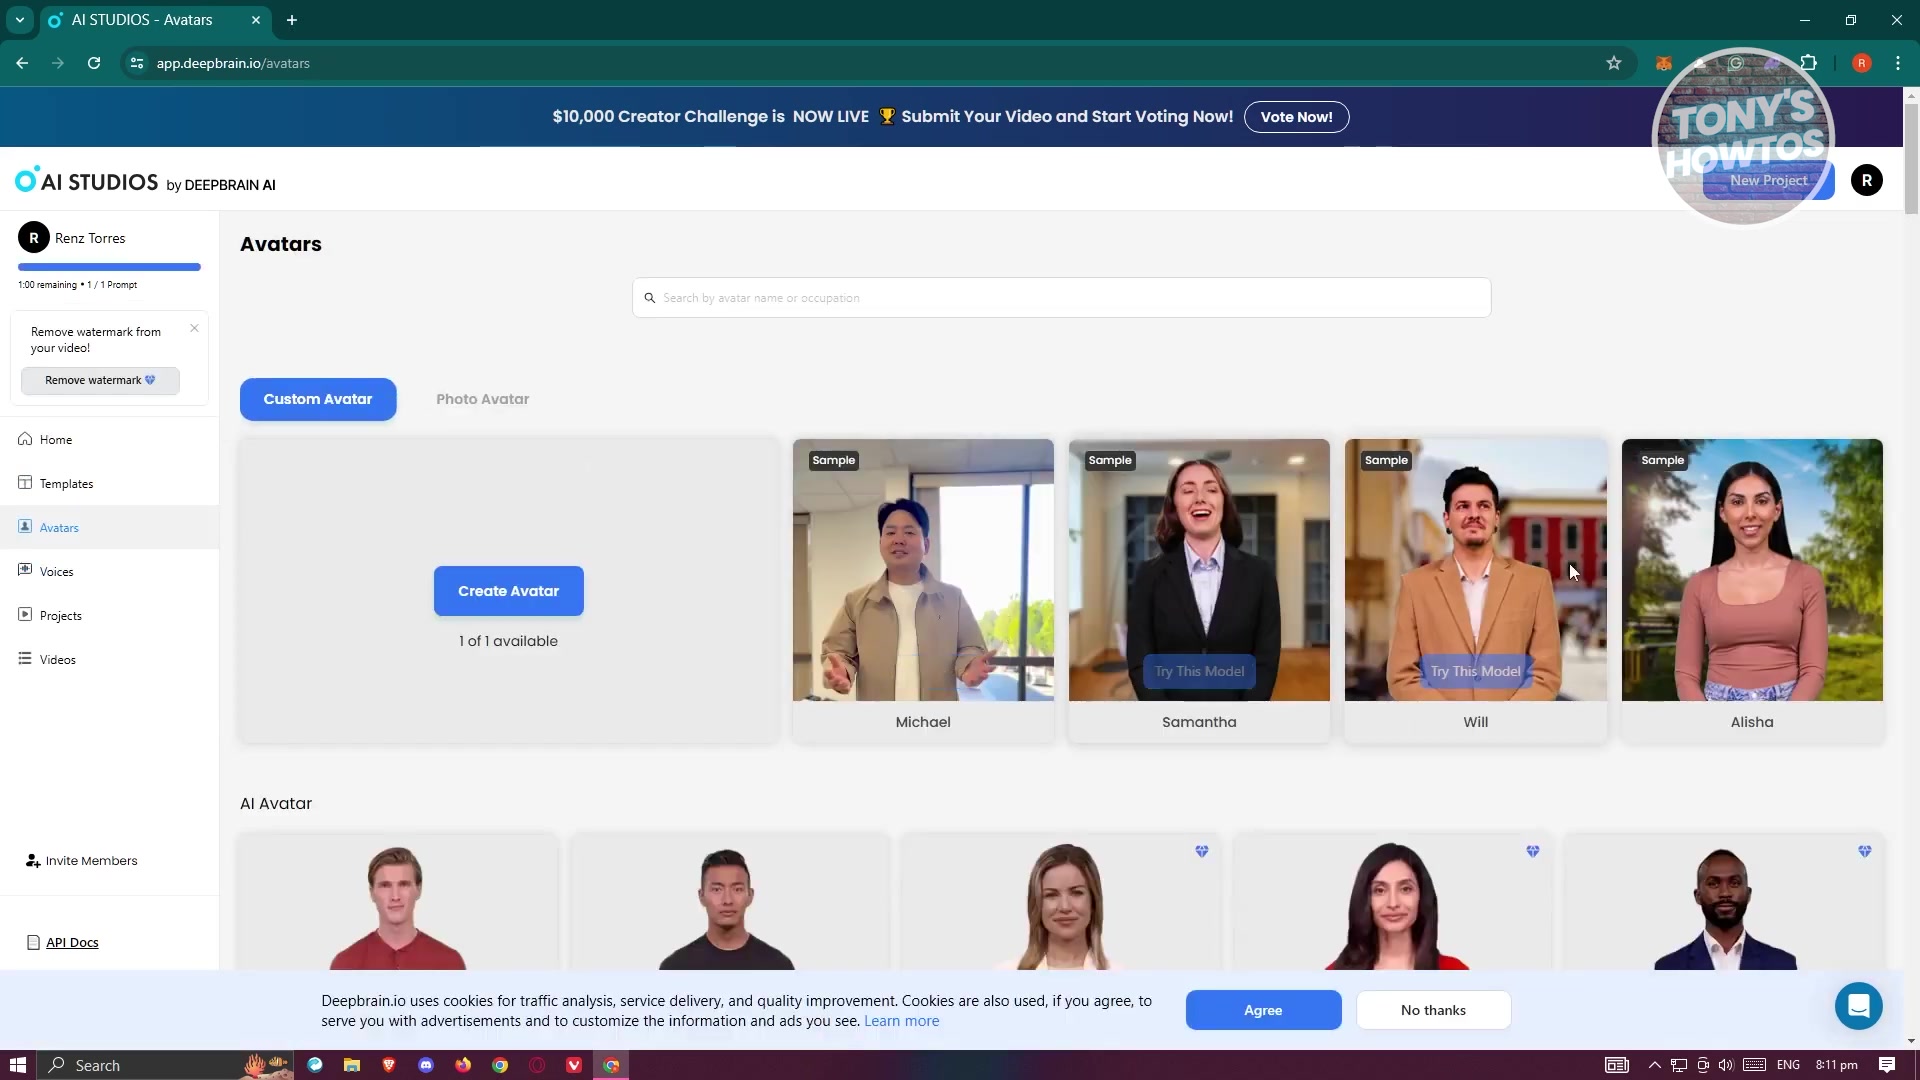Click the Windows taskbar Search box
This screenshot has width=1920, height=1080.
click(x=165, y=1065)
